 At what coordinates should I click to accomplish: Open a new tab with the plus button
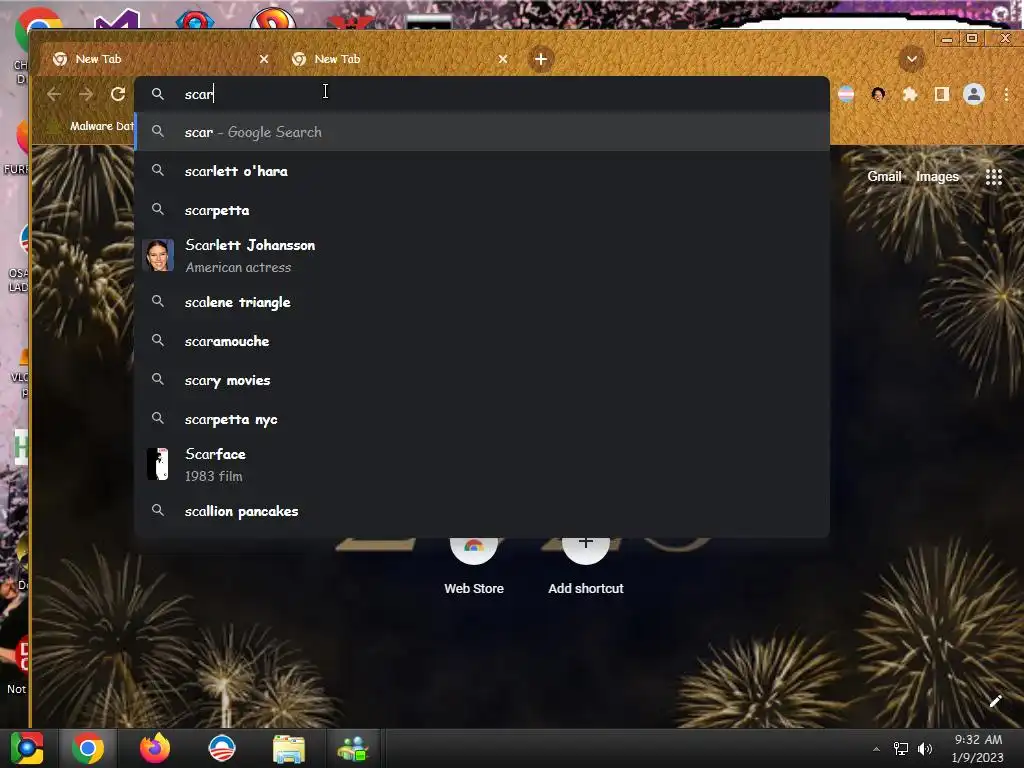(x=541, y=59)
